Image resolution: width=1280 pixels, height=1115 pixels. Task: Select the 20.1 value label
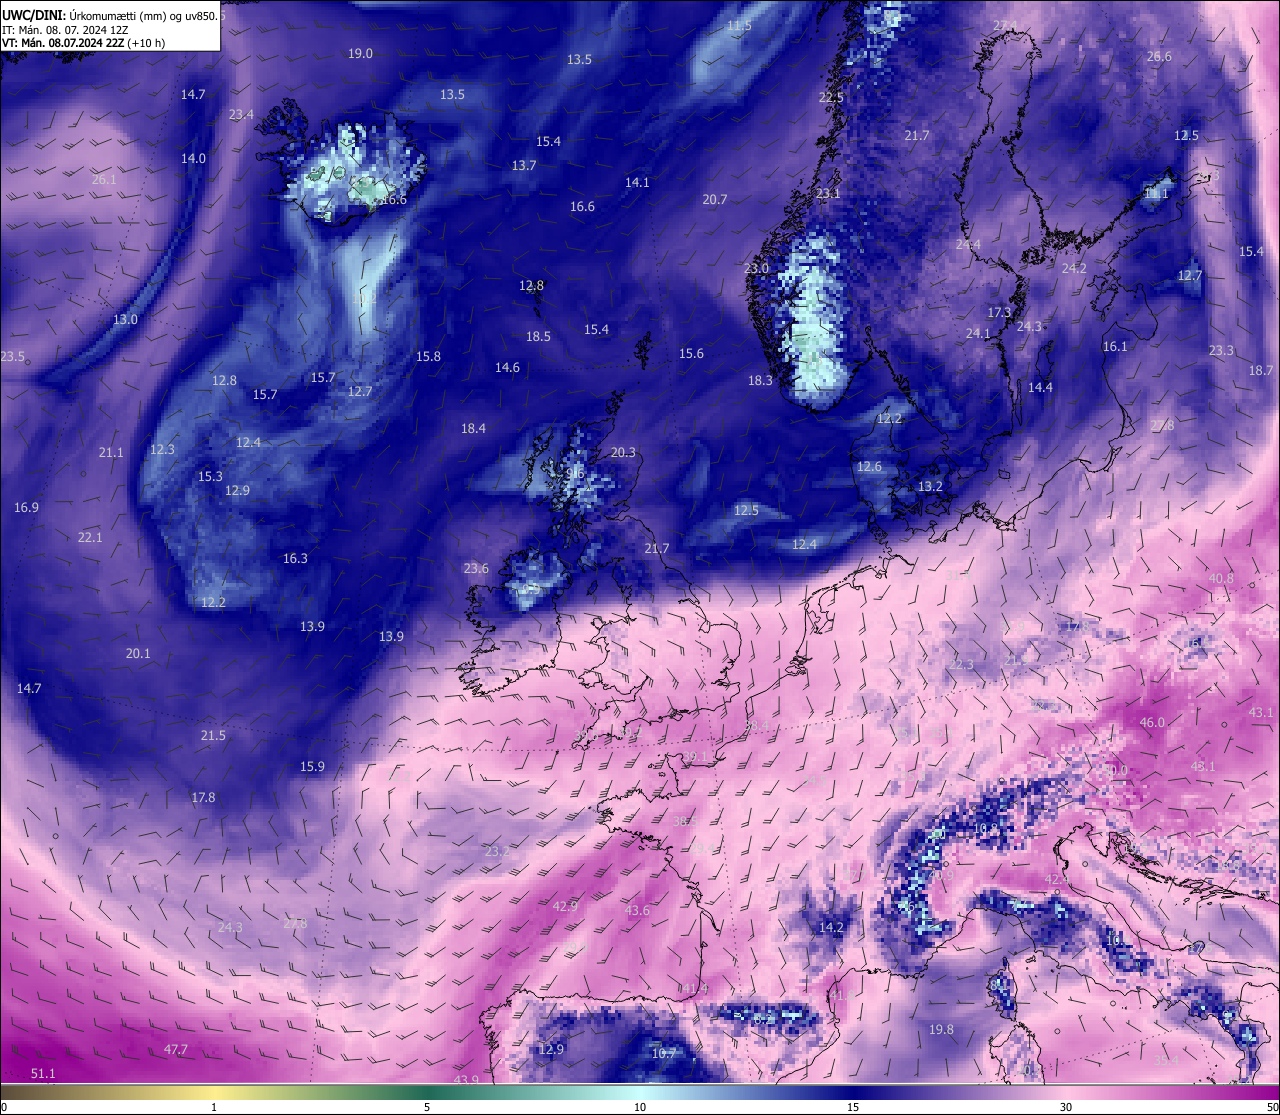[x=138, y=653]
